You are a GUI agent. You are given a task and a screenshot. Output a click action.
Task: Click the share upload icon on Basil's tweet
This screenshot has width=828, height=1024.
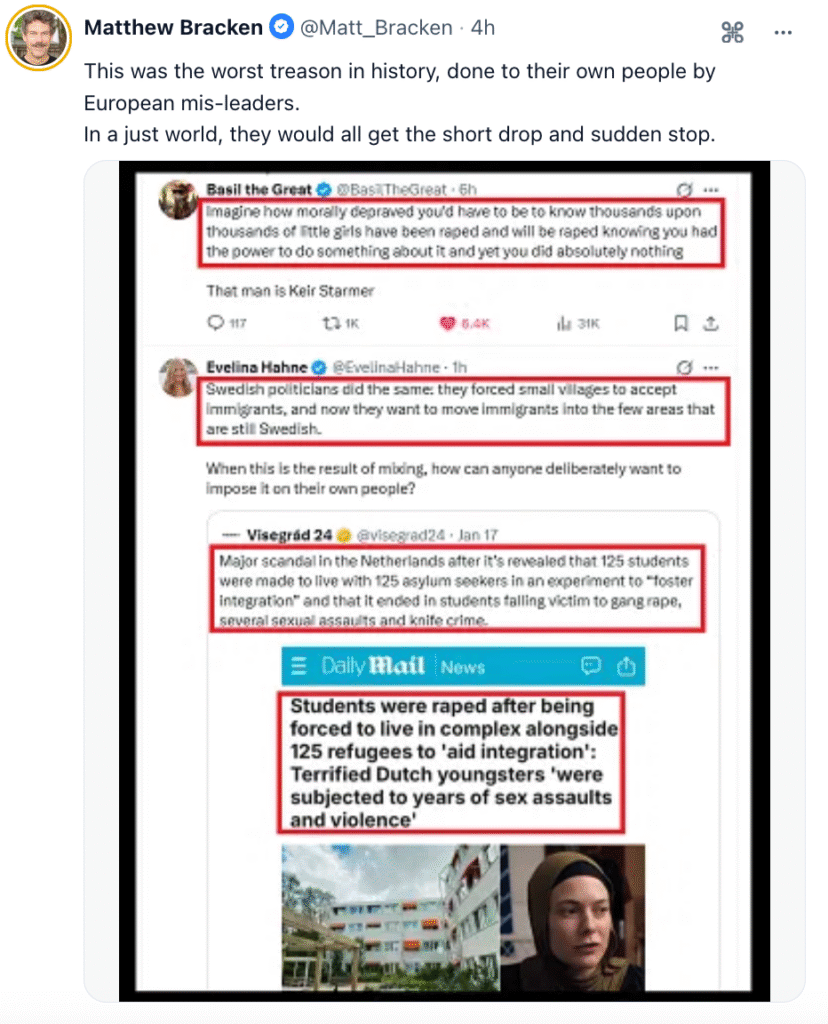[x=710, y=323]
